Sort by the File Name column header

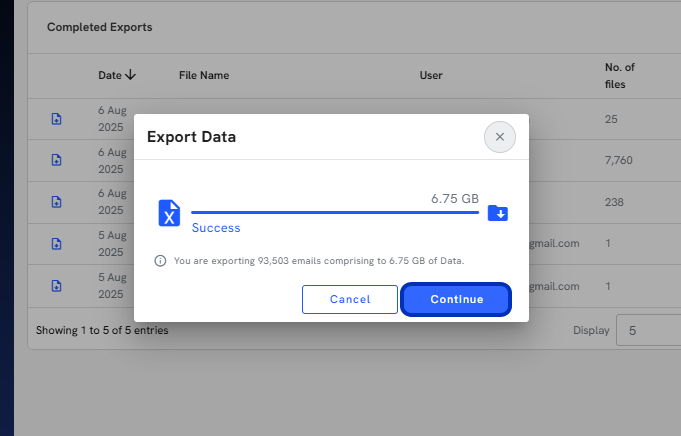pos(204,75)
